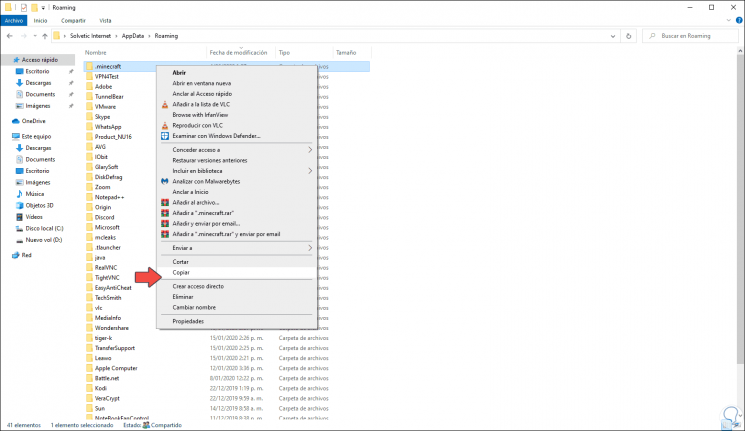Select Este equipo in the sidebar
Image resolution: width=745 pixels, height=431 pixels.
pos(36,136)
